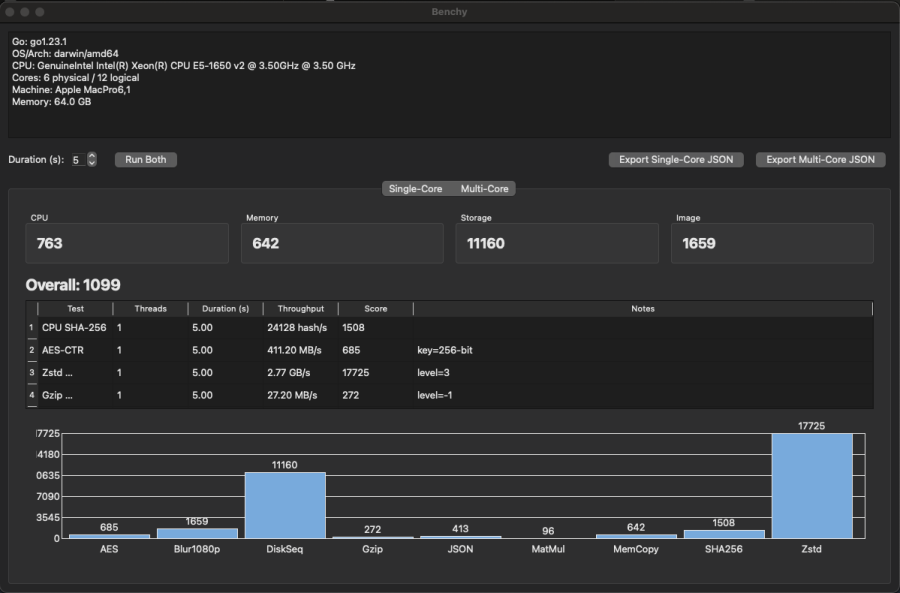Click the Threads column header
Image resolution: width=900 pixels, height=593 pixels.
tap(150, 309)
